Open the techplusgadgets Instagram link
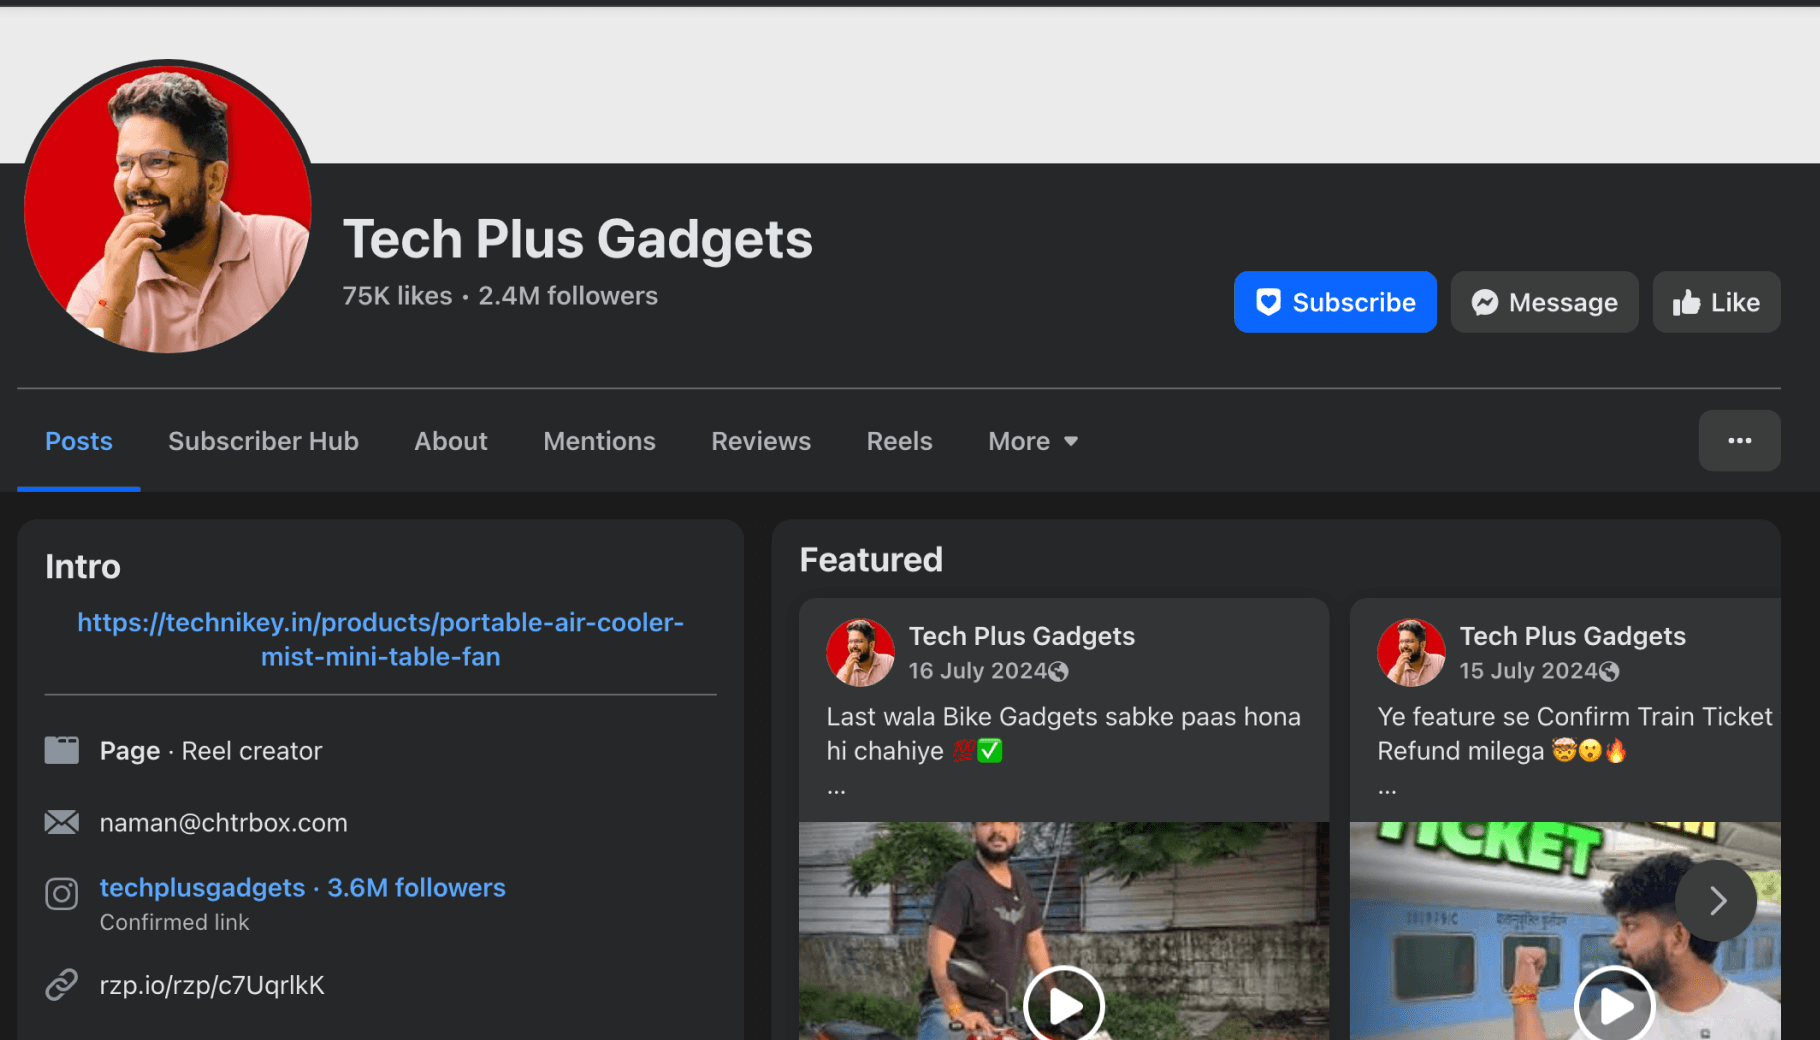Image resolution: width=1820 pixels, height=1040 pixels. 302,888
